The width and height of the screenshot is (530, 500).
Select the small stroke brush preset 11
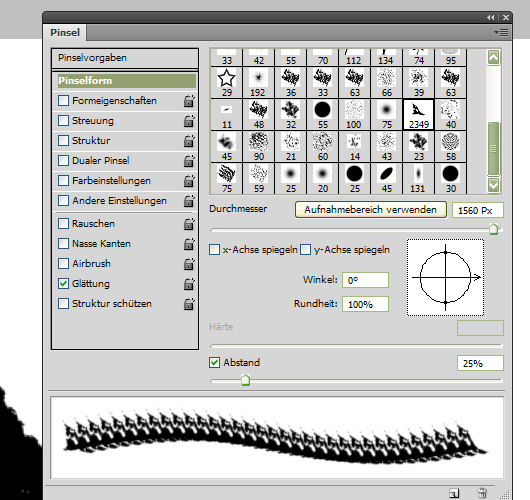226,115
